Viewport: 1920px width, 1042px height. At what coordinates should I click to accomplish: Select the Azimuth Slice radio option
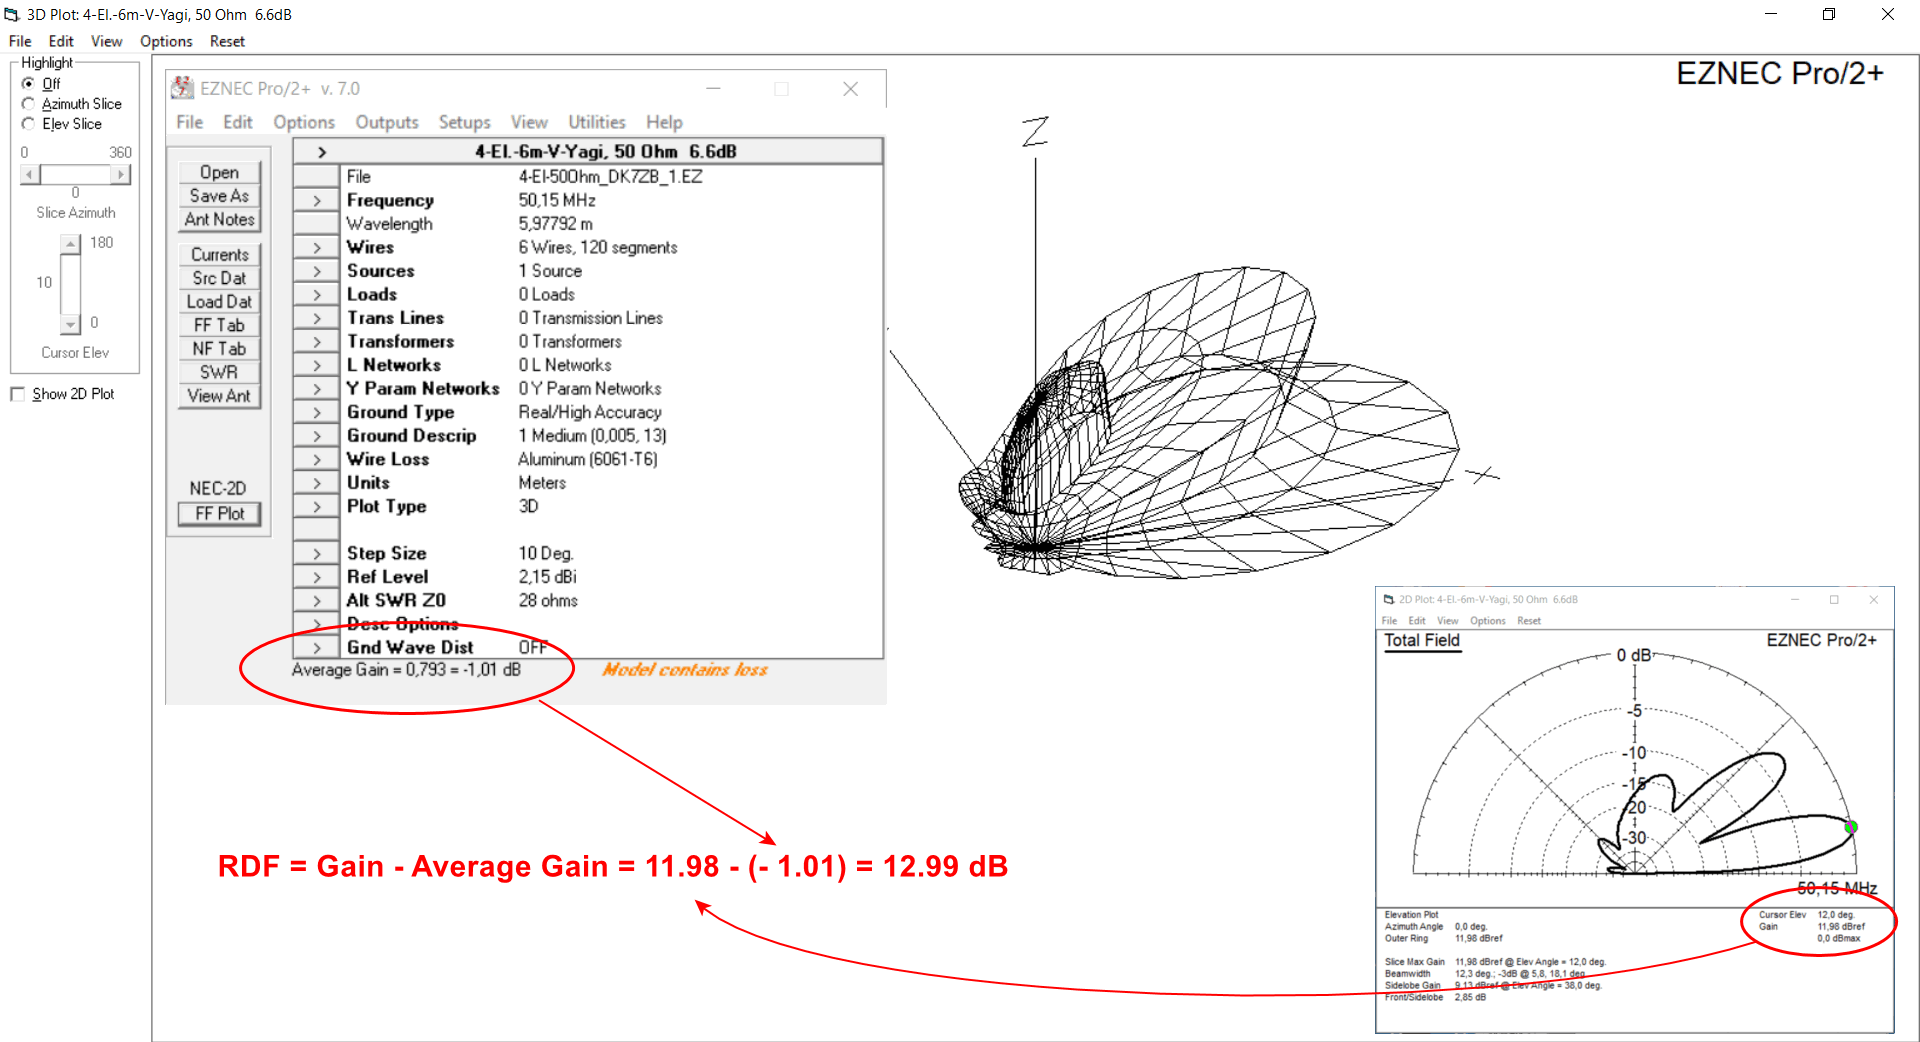[x=28, y=104]
